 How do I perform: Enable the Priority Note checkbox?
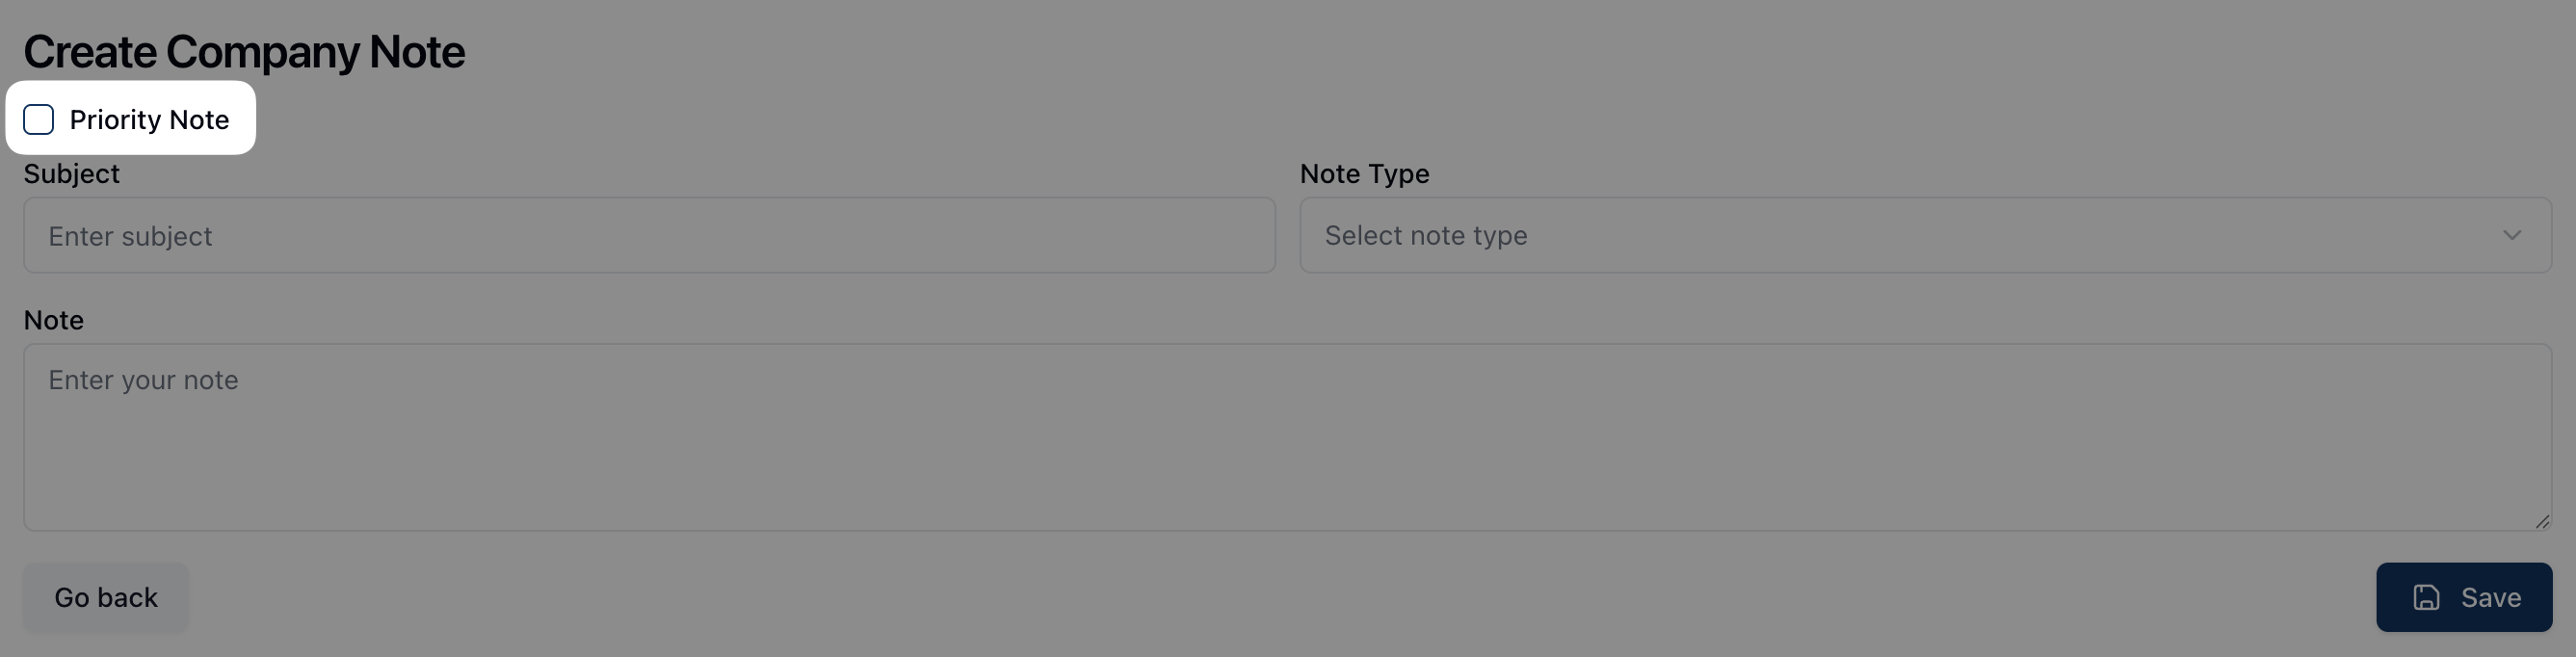pyautogui.click(x=39, y=120)
